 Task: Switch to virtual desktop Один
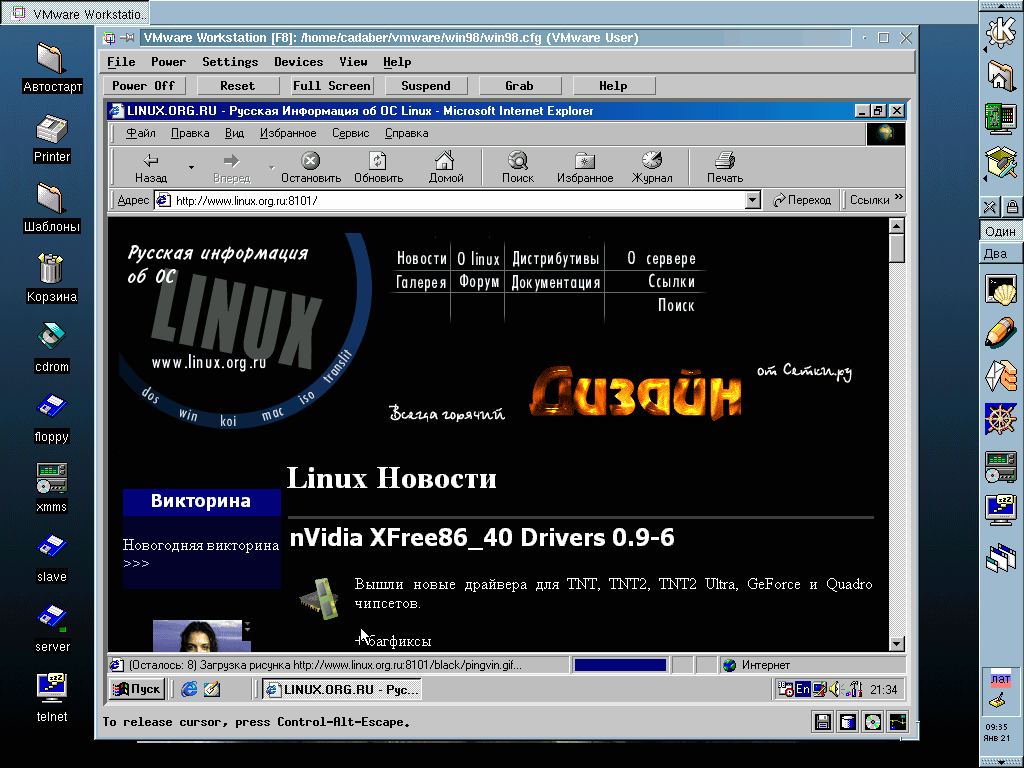pyautogui.click(x=999, y=231)
